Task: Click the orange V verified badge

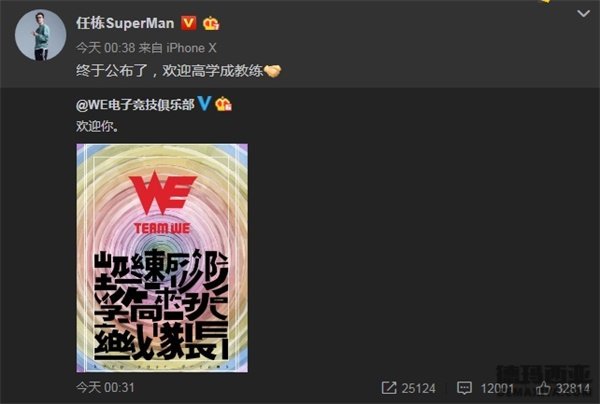Action: tap(188, 23)
